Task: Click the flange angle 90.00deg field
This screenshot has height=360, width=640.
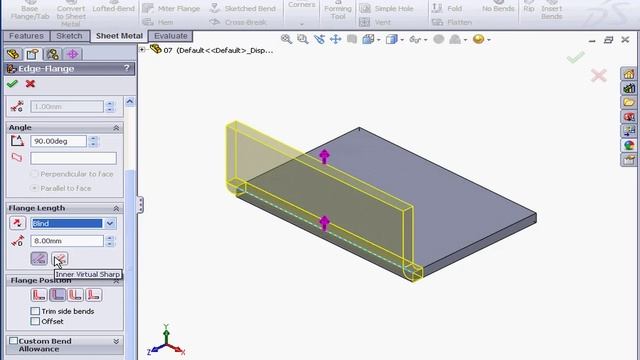Action: click(58, 141)
